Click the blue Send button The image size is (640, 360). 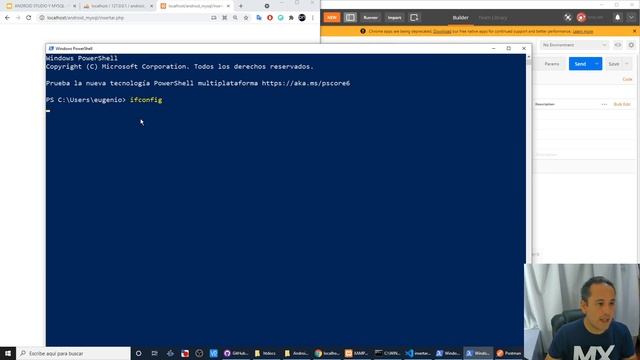tap(580, 64)
